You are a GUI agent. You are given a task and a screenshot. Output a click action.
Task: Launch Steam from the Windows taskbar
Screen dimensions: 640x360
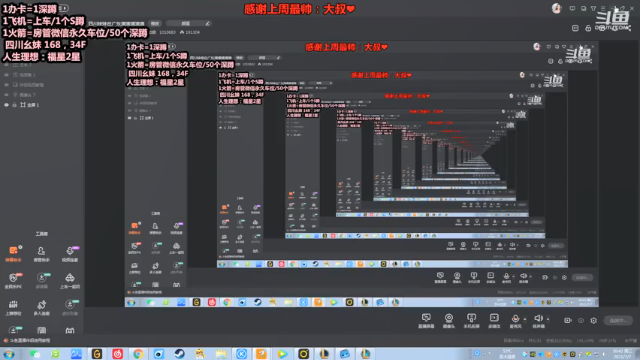click(x=179, y=353)
